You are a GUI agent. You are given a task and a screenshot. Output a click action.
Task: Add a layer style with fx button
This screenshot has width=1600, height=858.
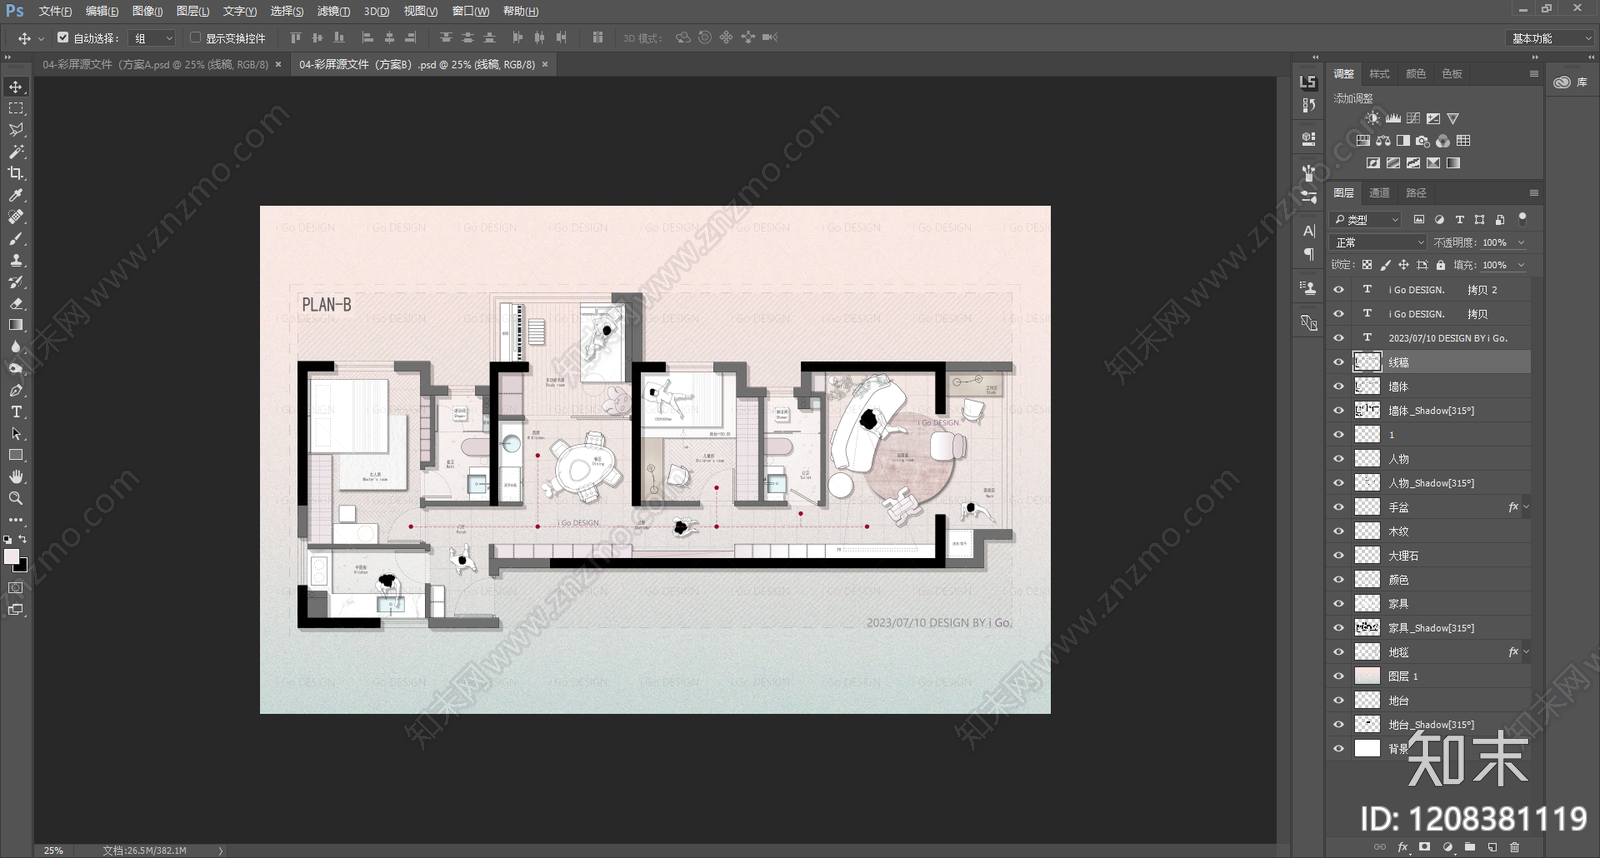pyautogui.click(x=1403, y=847)
